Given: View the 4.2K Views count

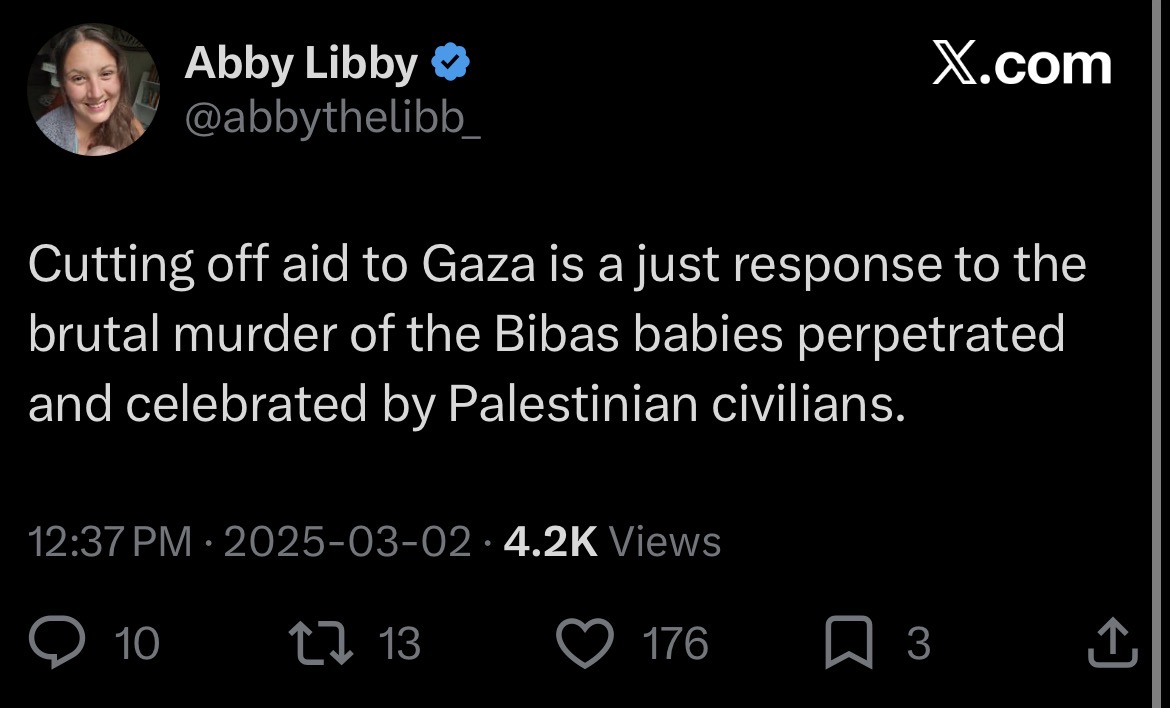Looking at the screenshot, I should (612, 542).
